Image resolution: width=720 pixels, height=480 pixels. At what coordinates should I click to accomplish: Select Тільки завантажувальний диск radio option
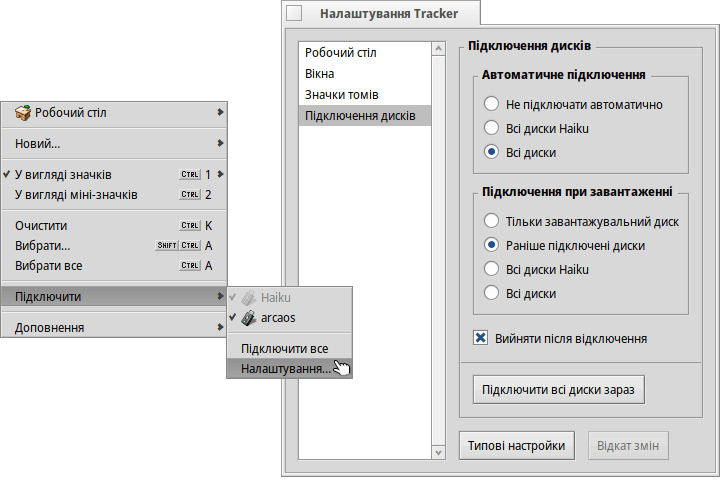click(x=491, y=221)
